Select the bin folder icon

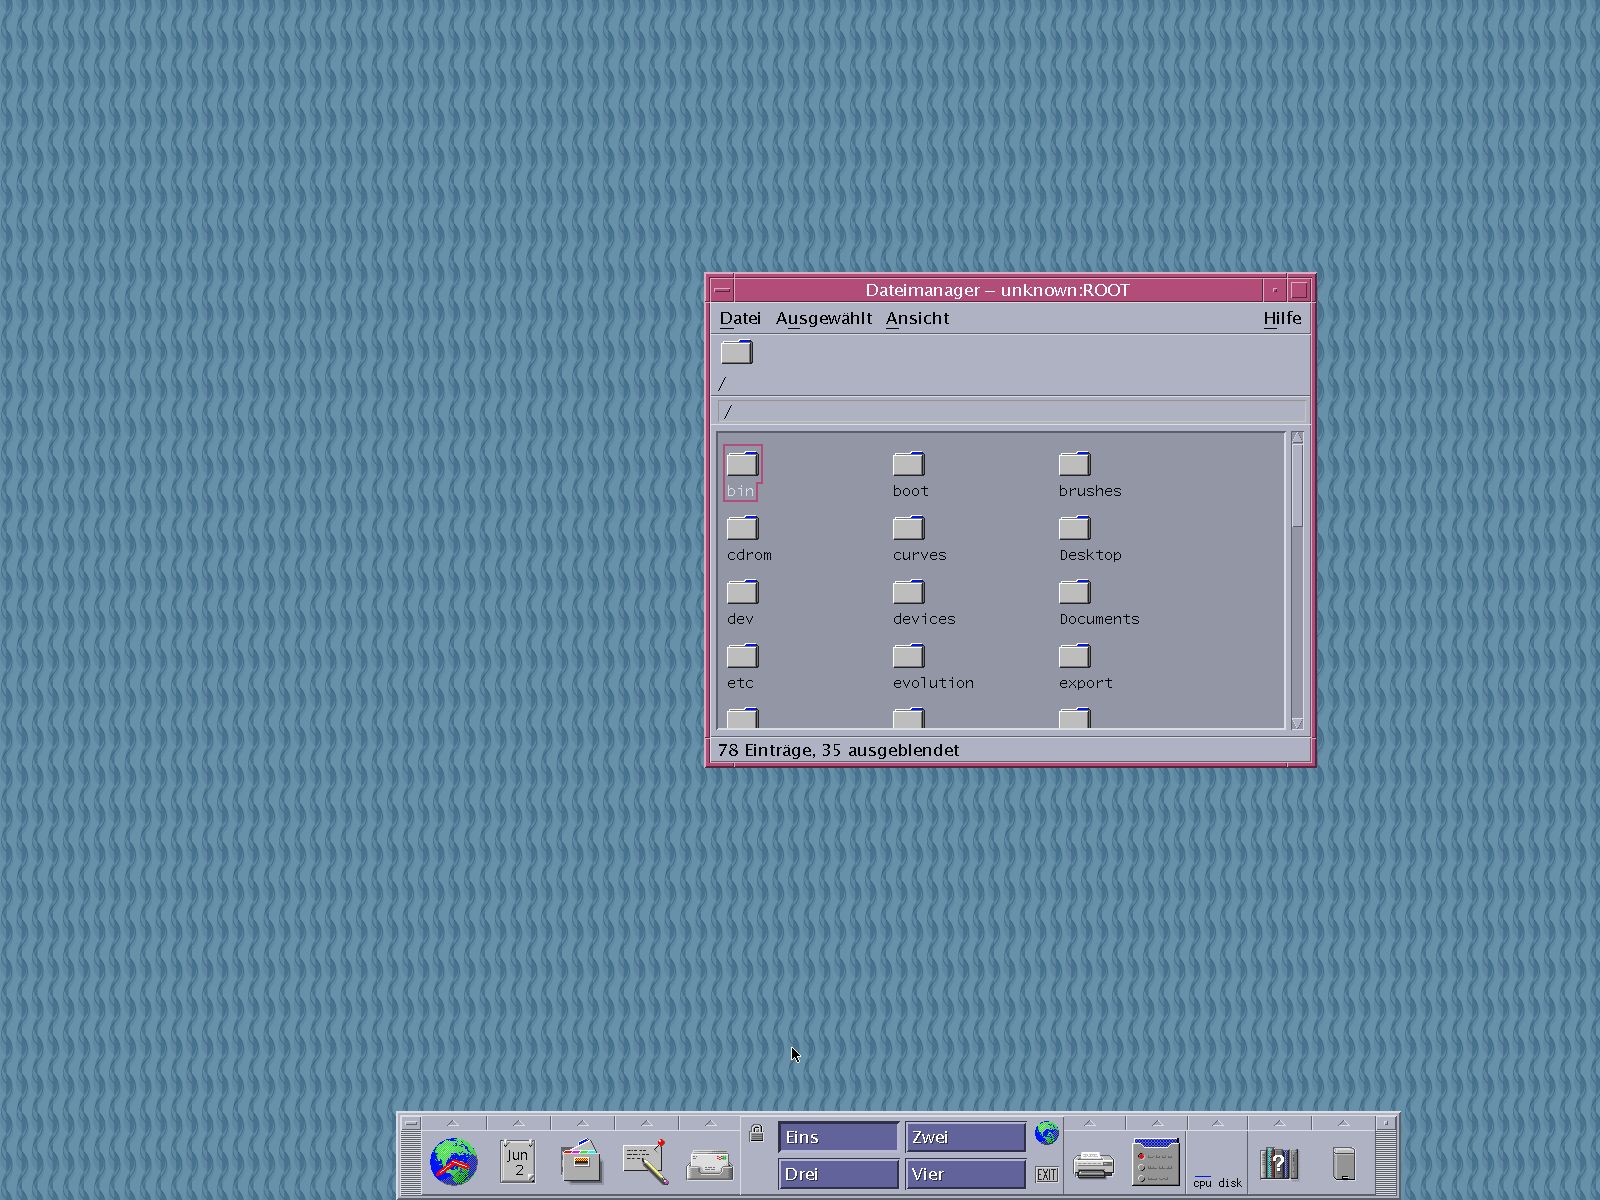(743, 464)
